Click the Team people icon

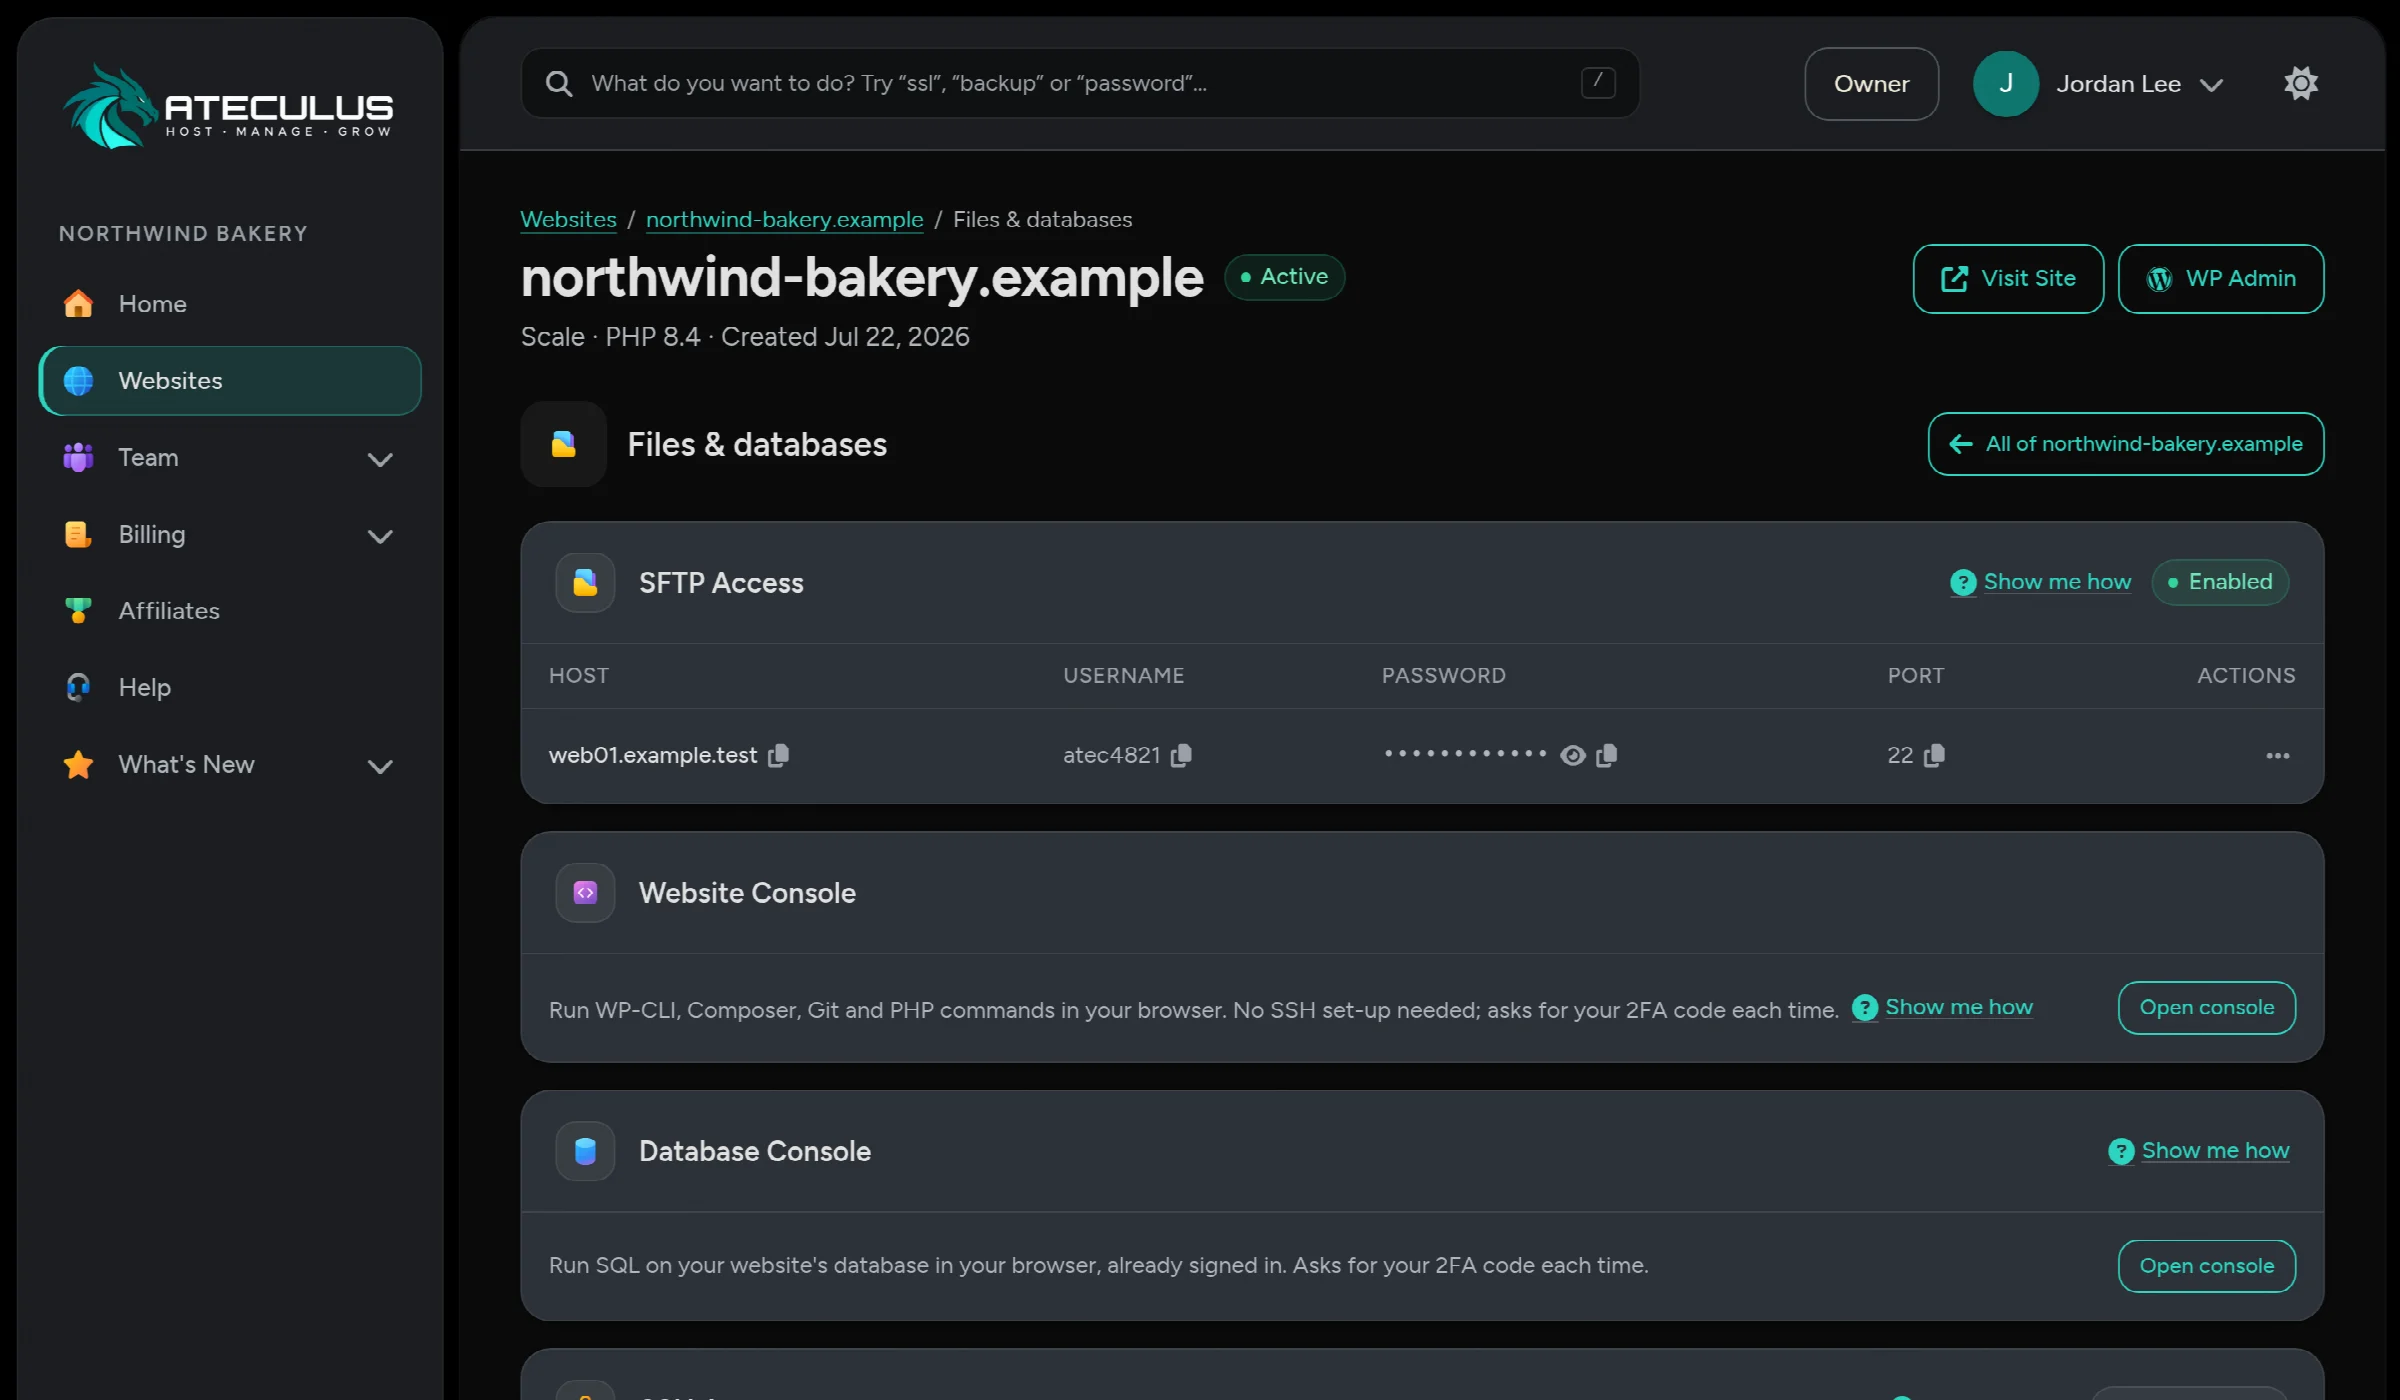coord(78,458)
